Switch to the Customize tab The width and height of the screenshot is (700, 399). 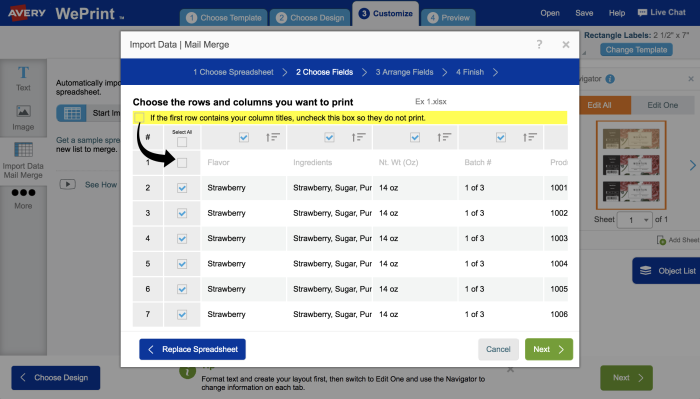tap(386, 13)
